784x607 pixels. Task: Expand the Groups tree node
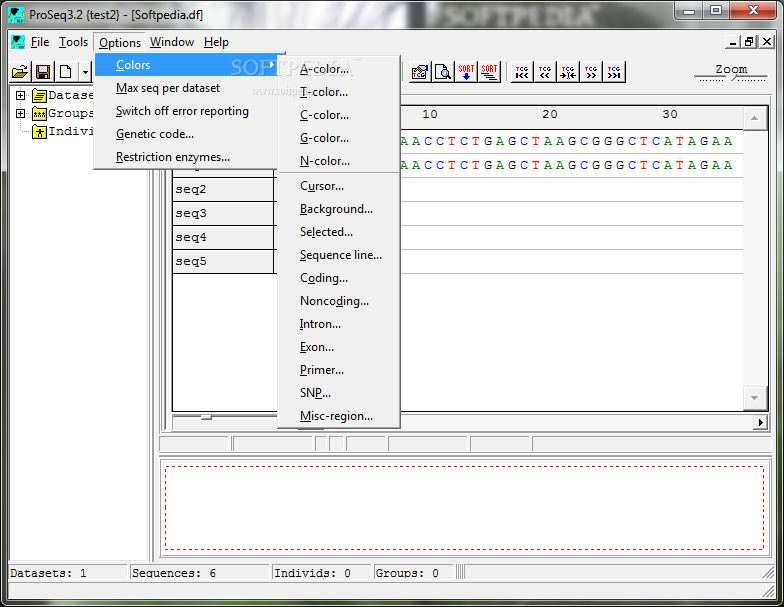pos(20,114)
